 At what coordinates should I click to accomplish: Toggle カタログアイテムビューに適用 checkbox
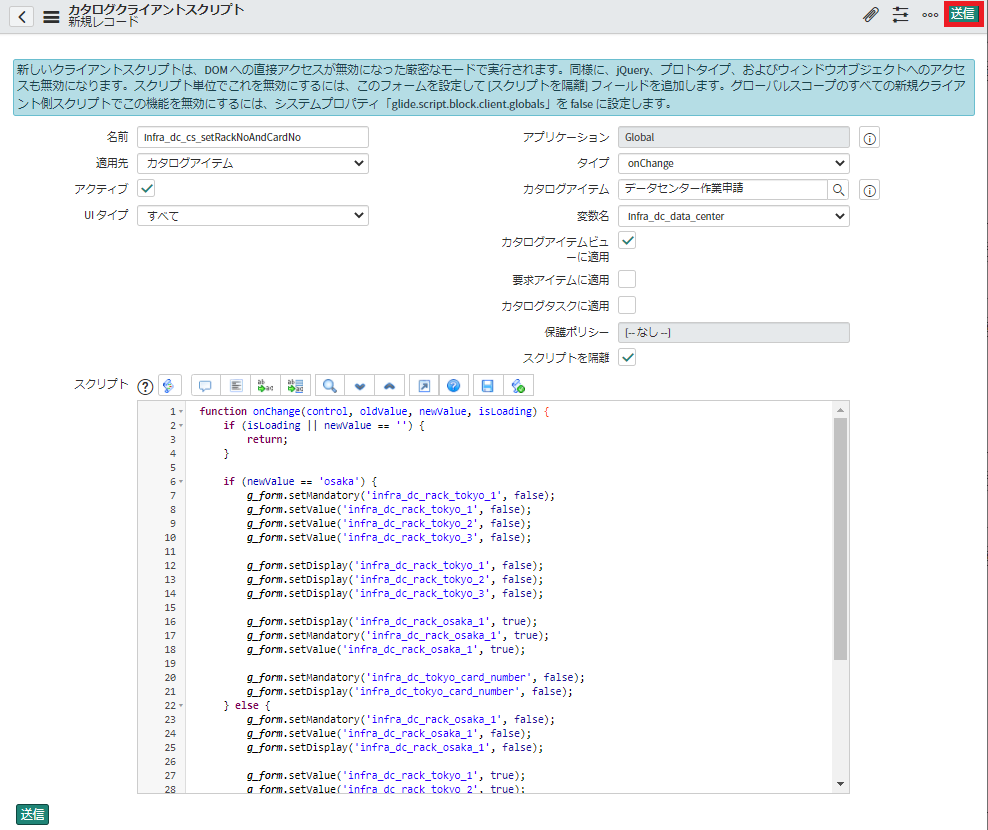(627, 240)
